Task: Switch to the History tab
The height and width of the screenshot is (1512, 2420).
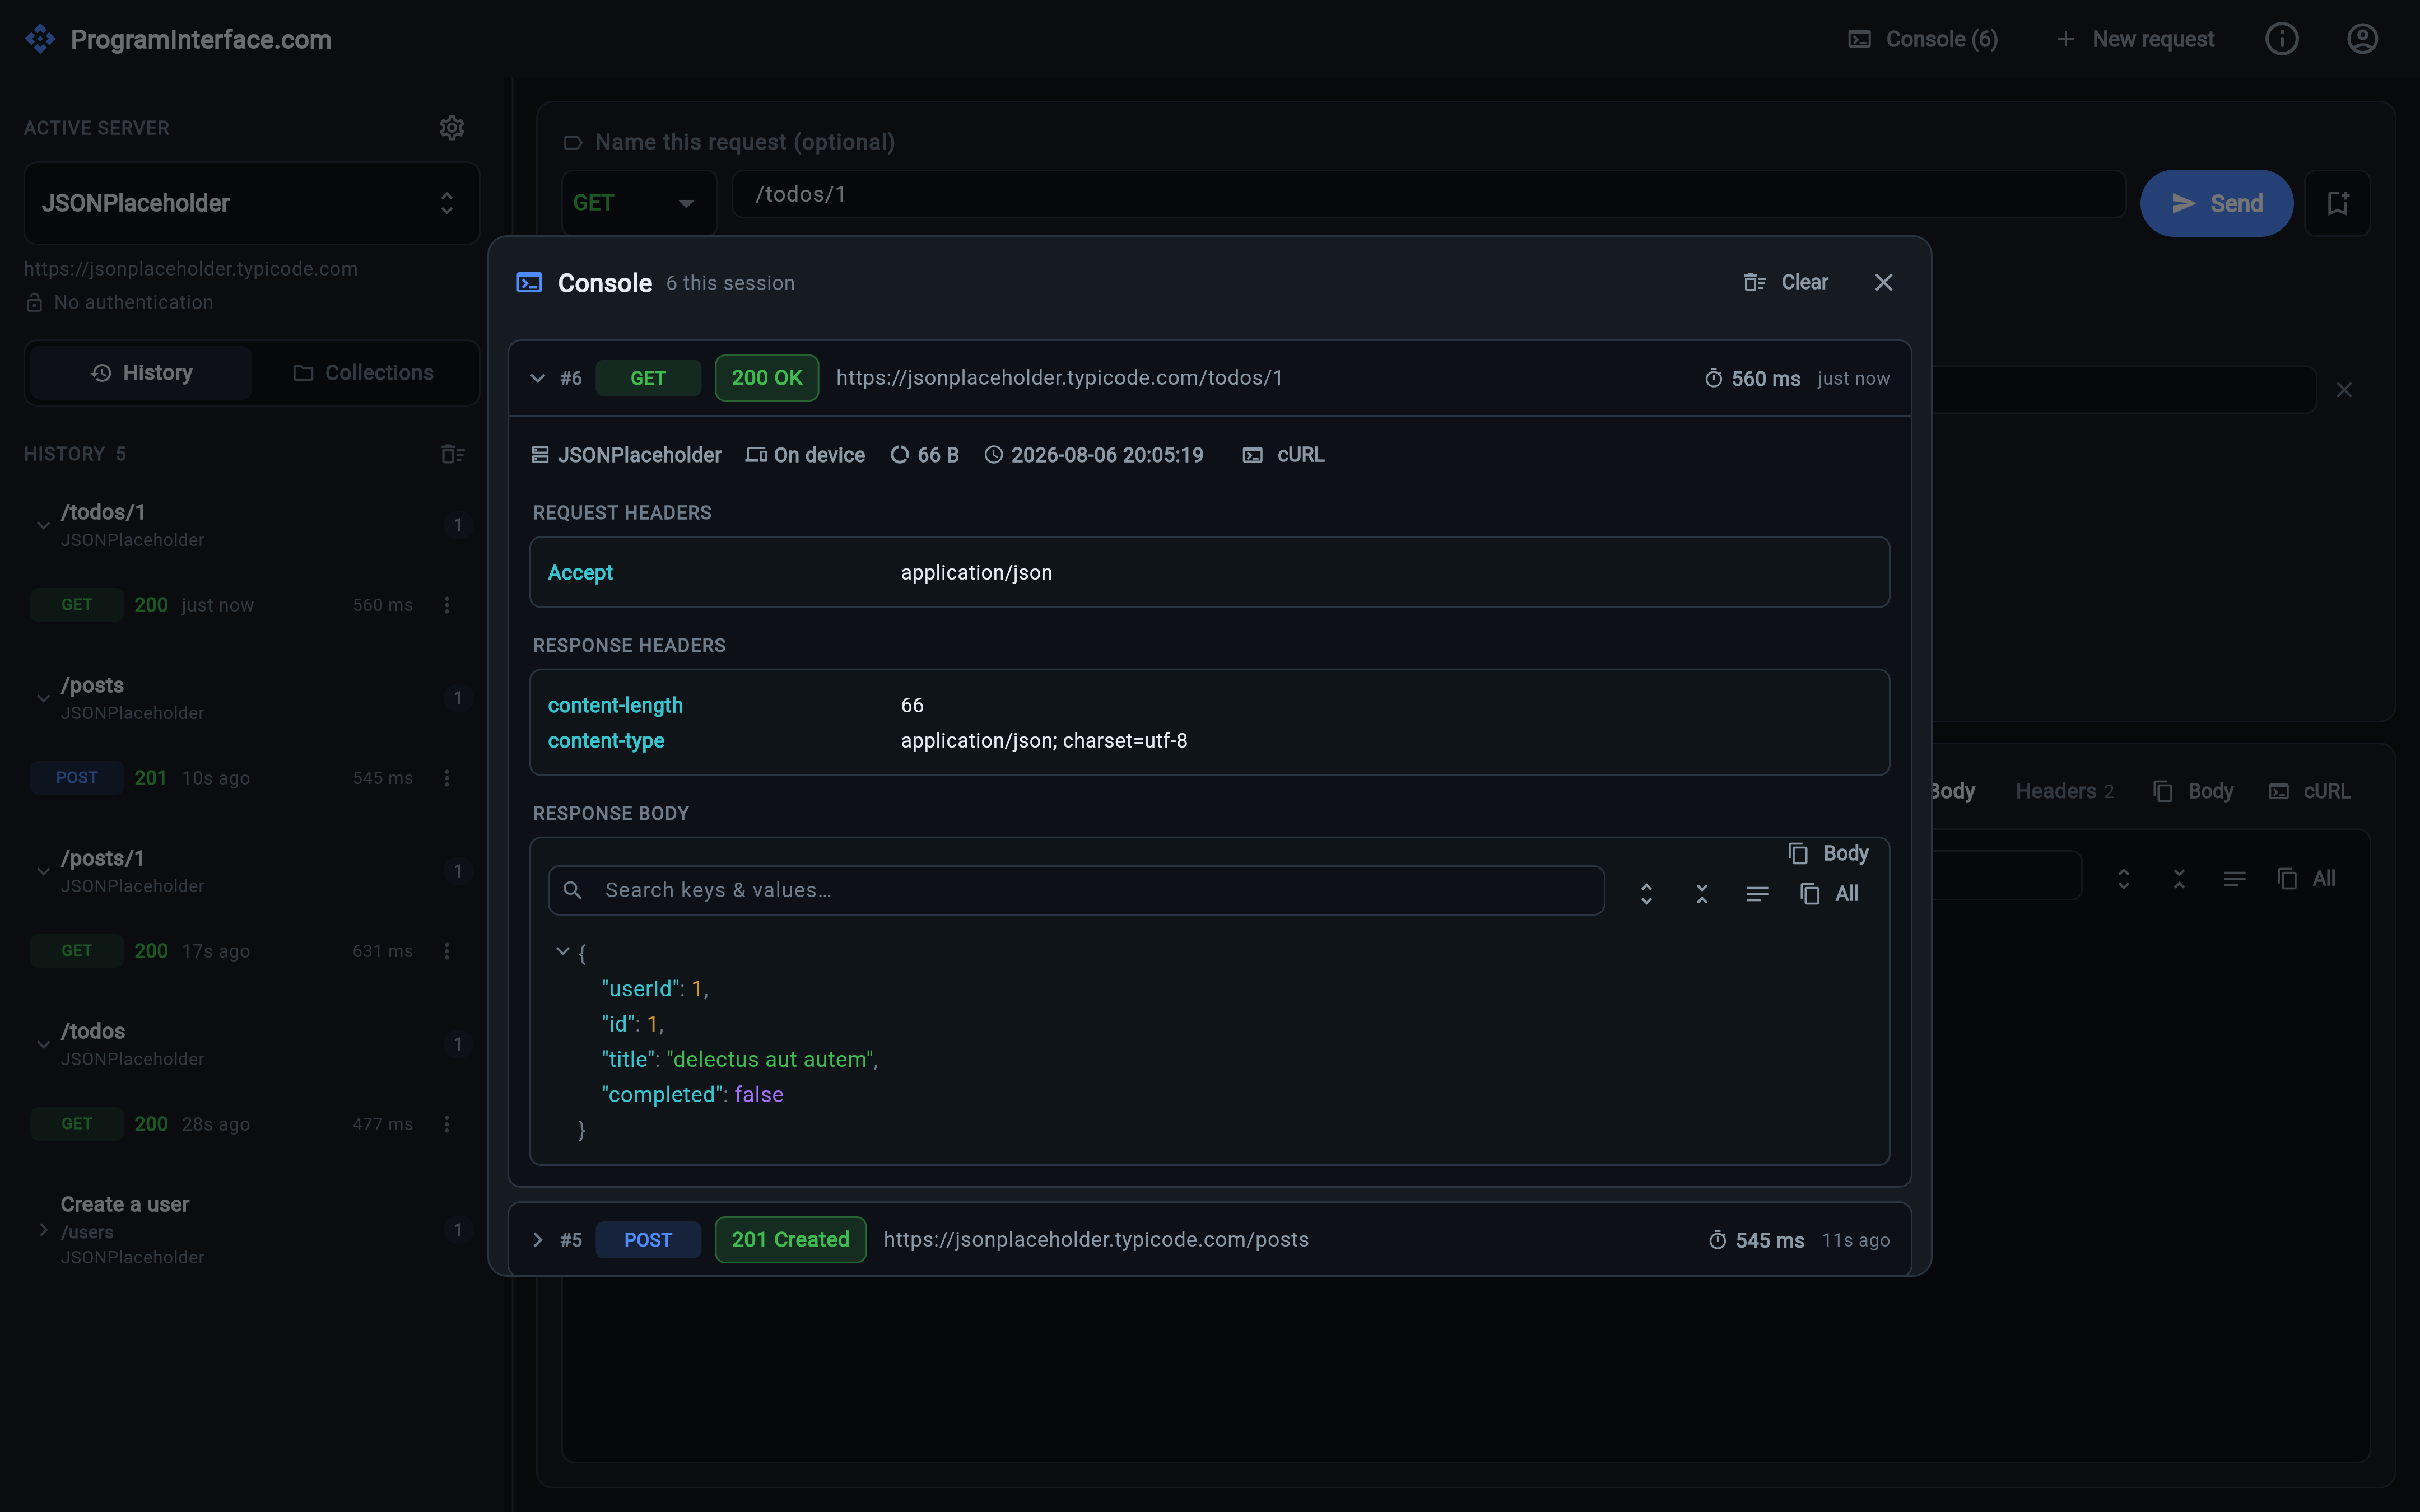Action: [141, 373]
